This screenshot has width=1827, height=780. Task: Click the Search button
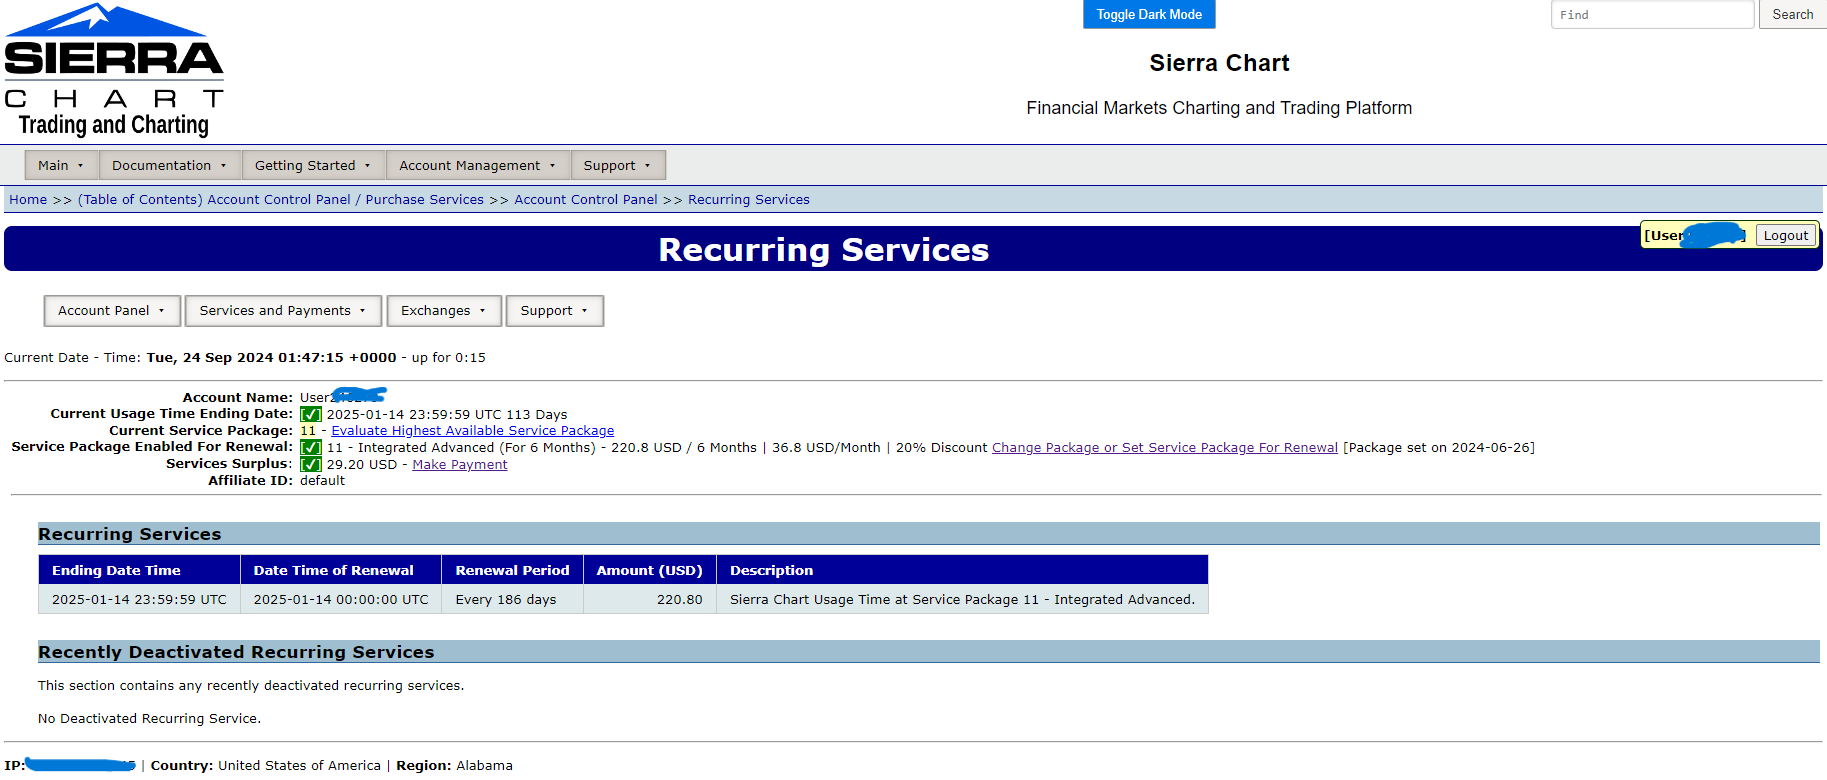tap(1792, 14)
